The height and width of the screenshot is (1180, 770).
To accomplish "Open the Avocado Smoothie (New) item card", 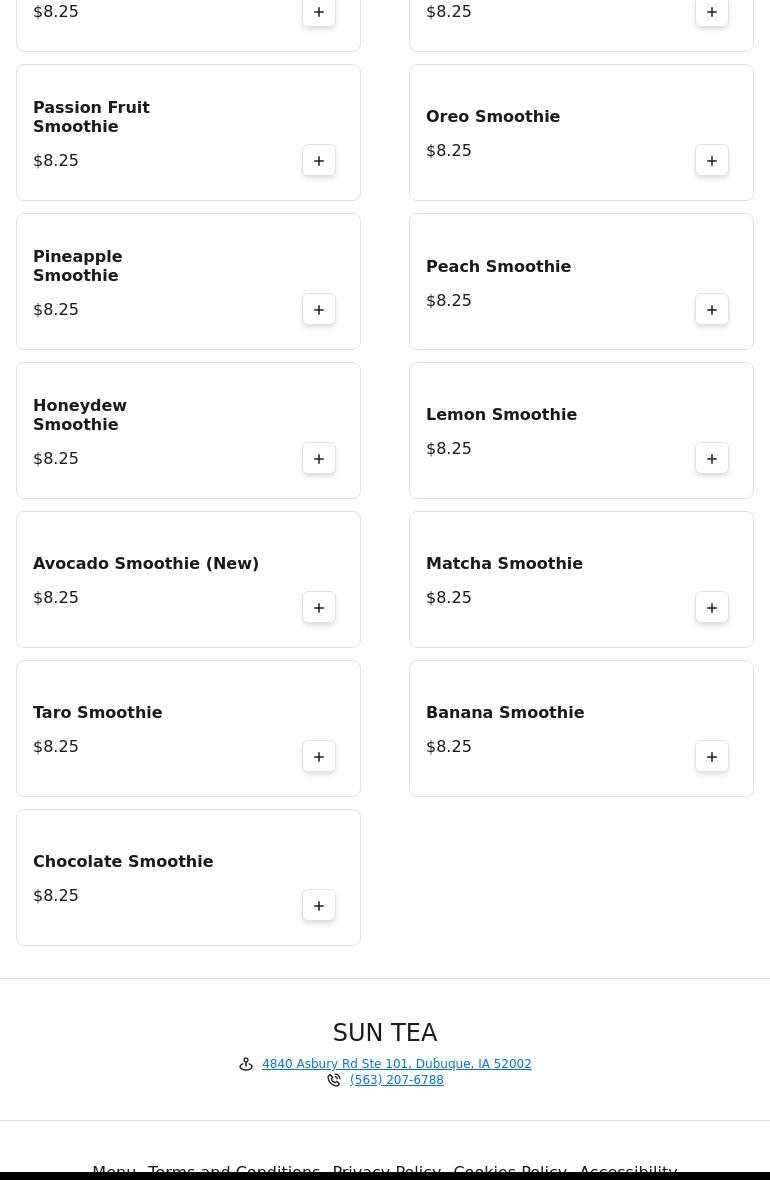I will pyautogui.click(x=188, y=579).
